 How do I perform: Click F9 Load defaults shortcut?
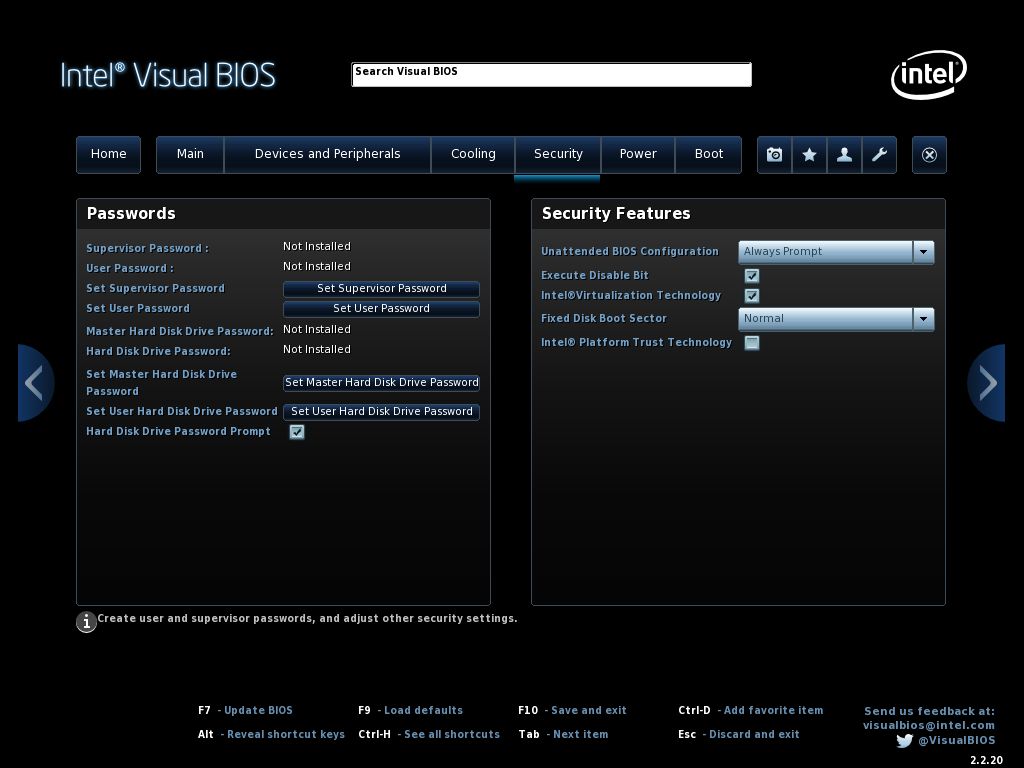coord(410,710)
